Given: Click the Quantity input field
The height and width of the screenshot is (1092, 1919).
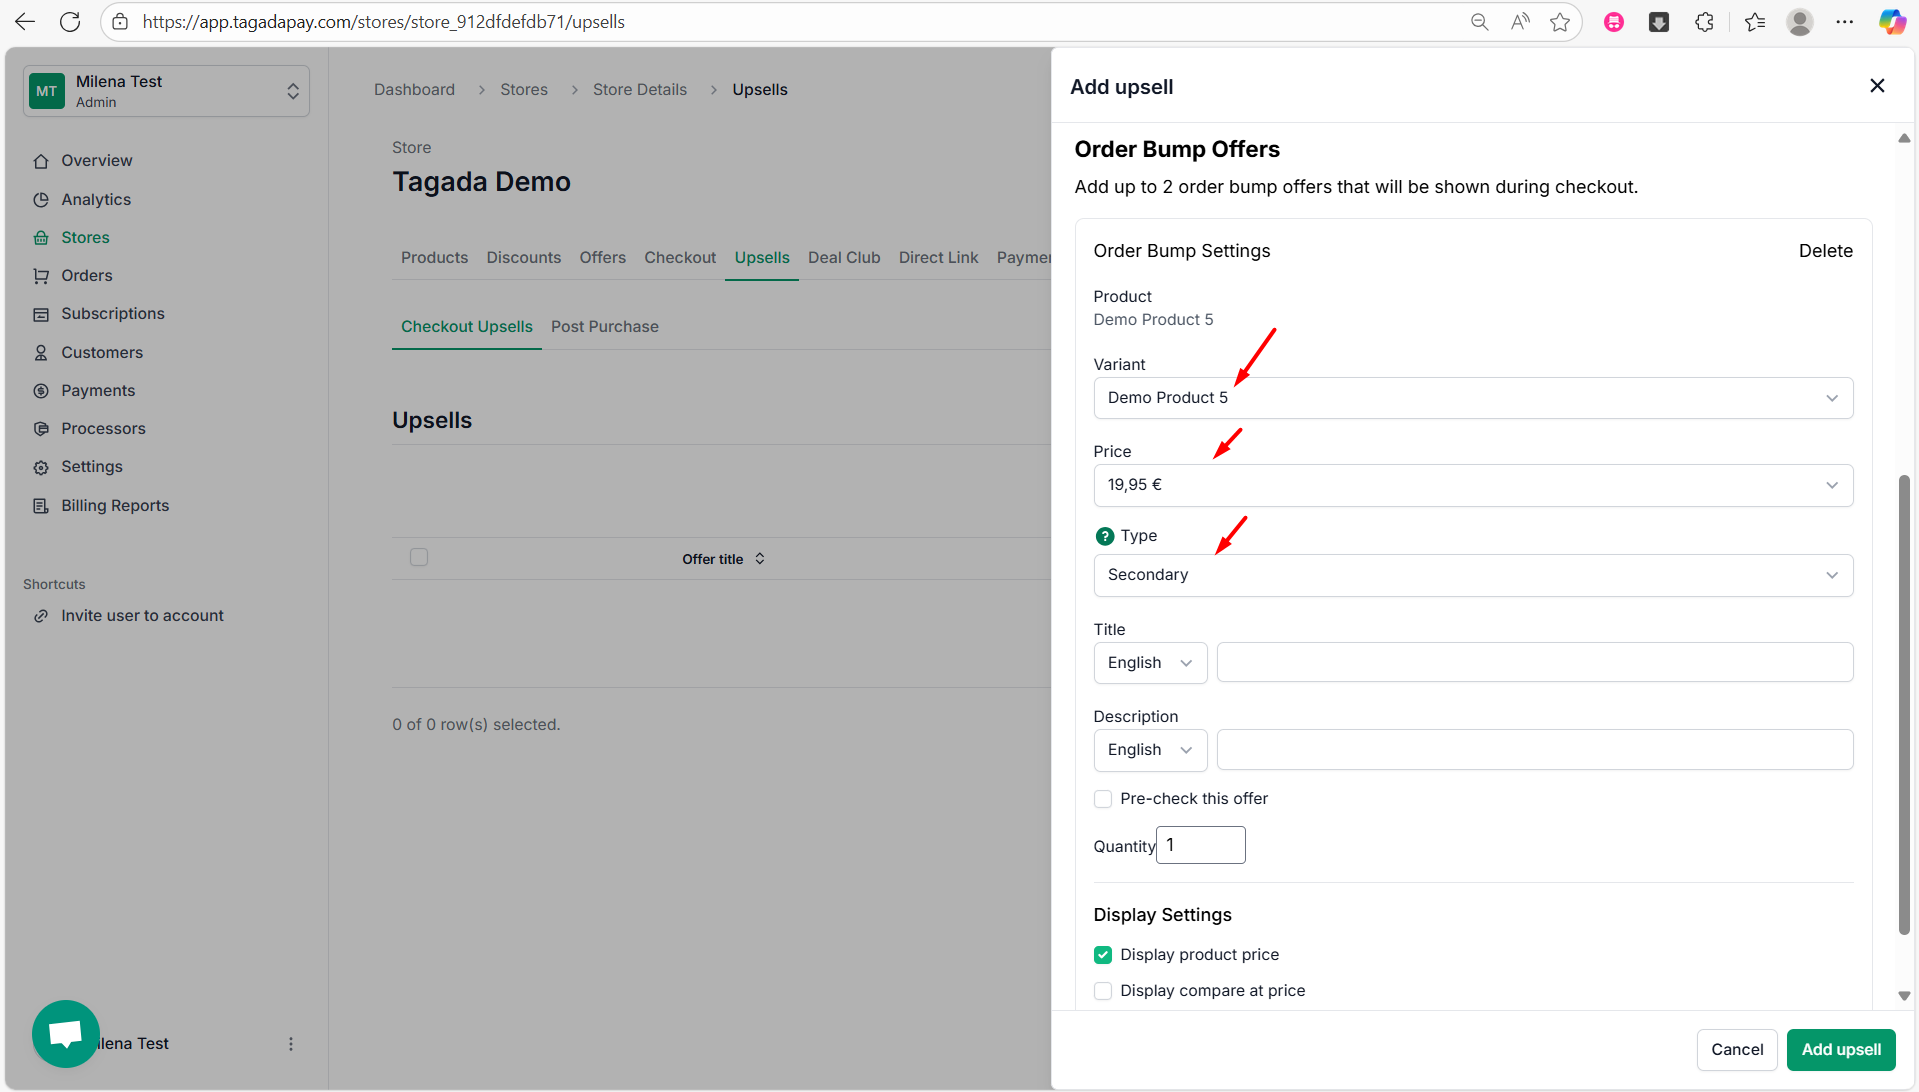Looking at the screenshot, I should pos(1200,845).
